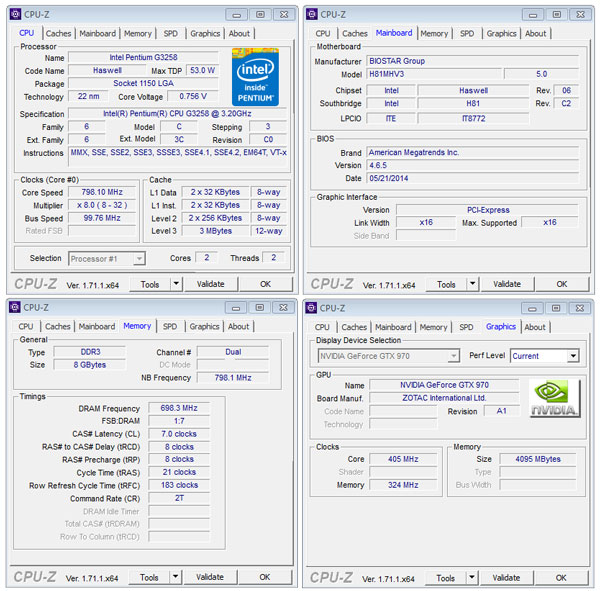
Task: Switch to the Mainboard tab in the CPU window
Action: click(98, 34)
